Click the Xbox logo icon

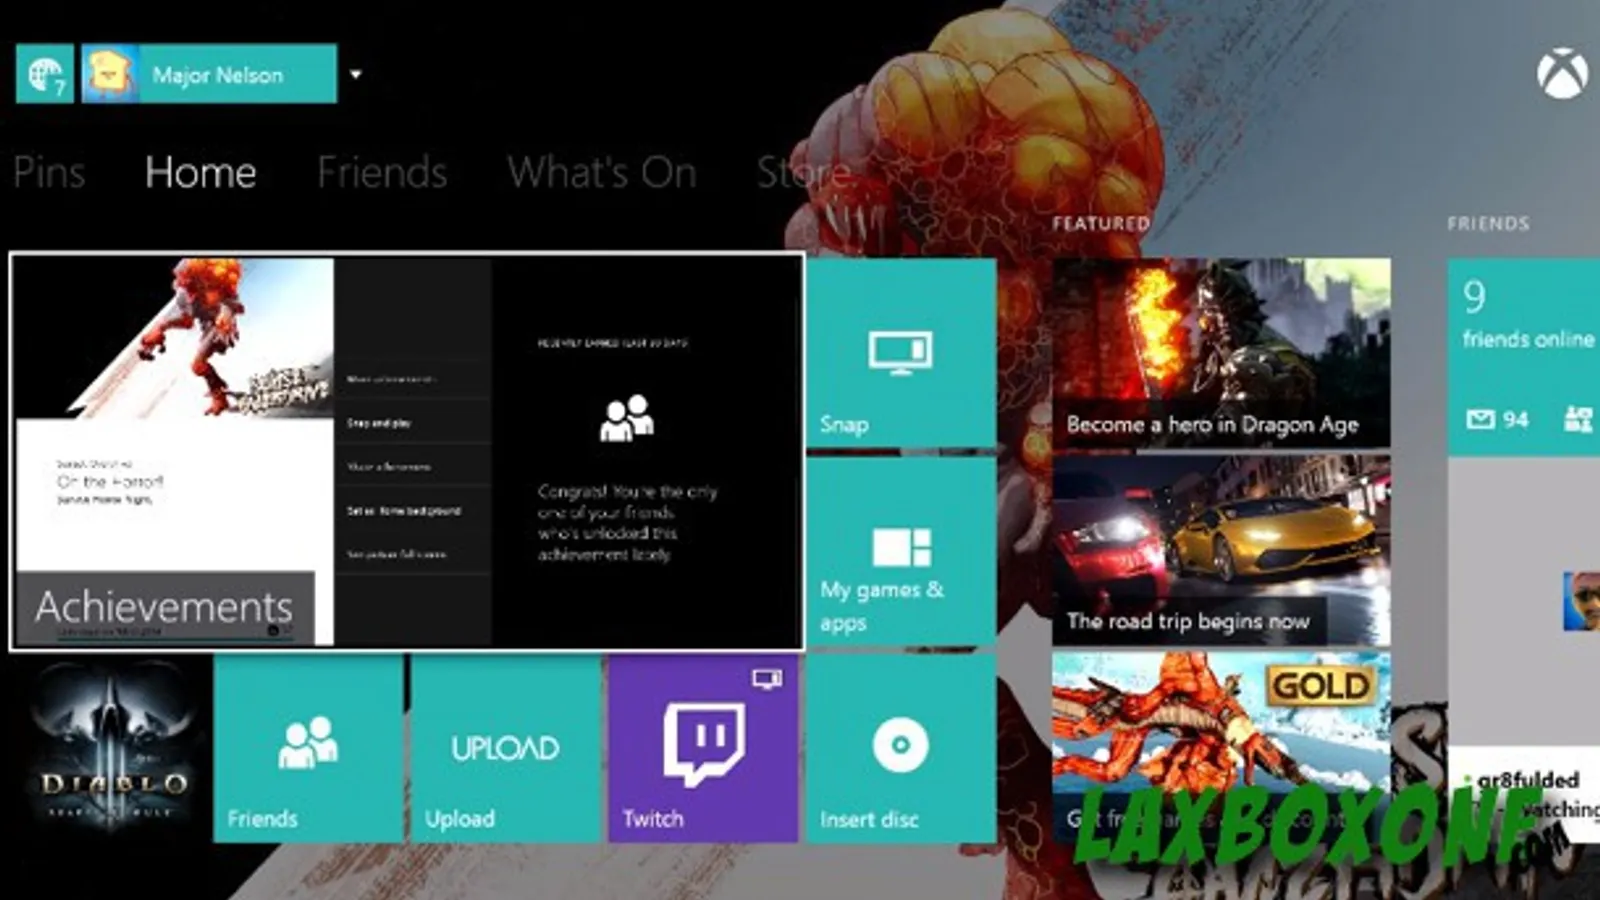coord(1562,74)
